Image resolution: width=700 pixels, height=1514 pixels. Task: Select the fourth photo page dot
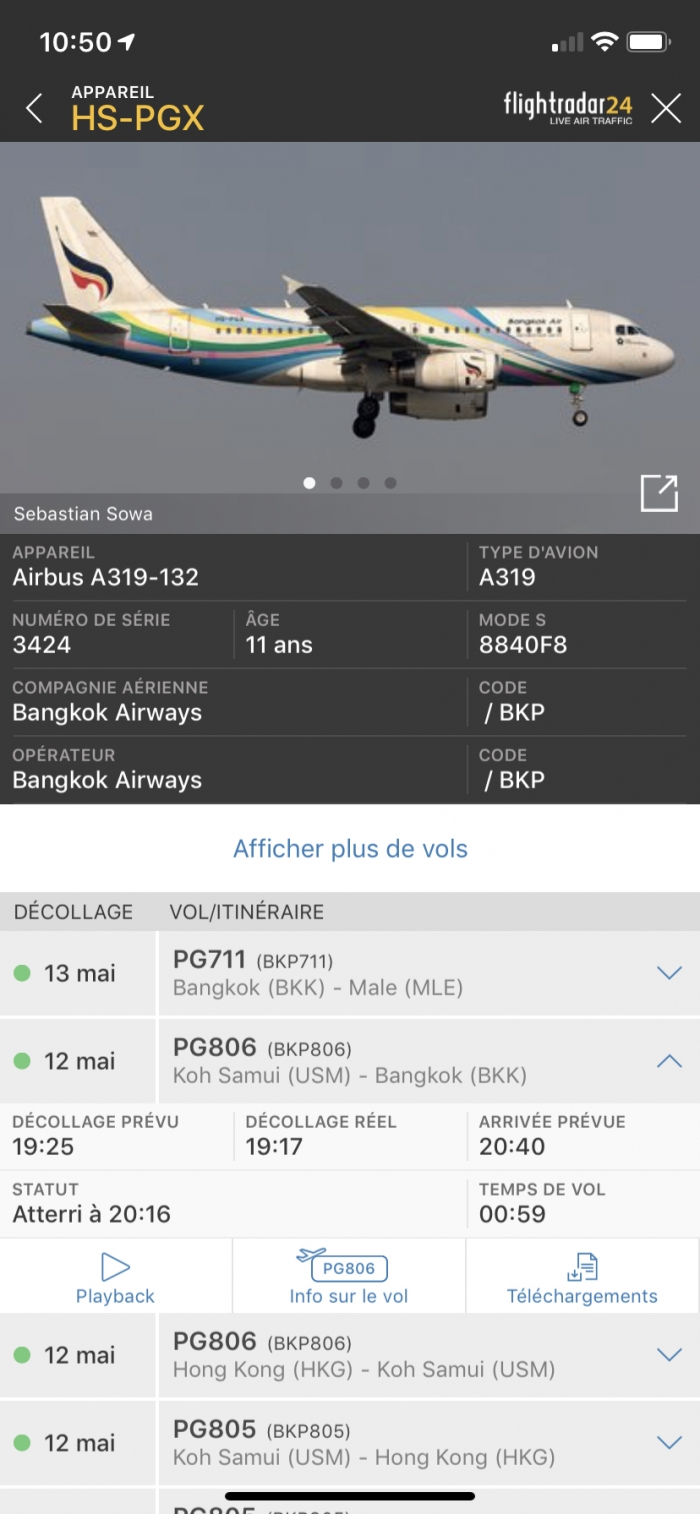pyautogui.click(x=390, y=483)
